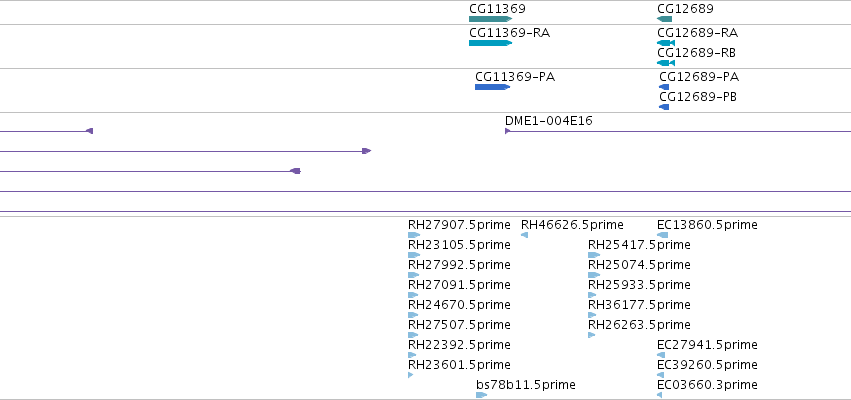Select the RH26263.5prime EST arrow
This screenshot has width=851, height=400.
tap(592, 335)
